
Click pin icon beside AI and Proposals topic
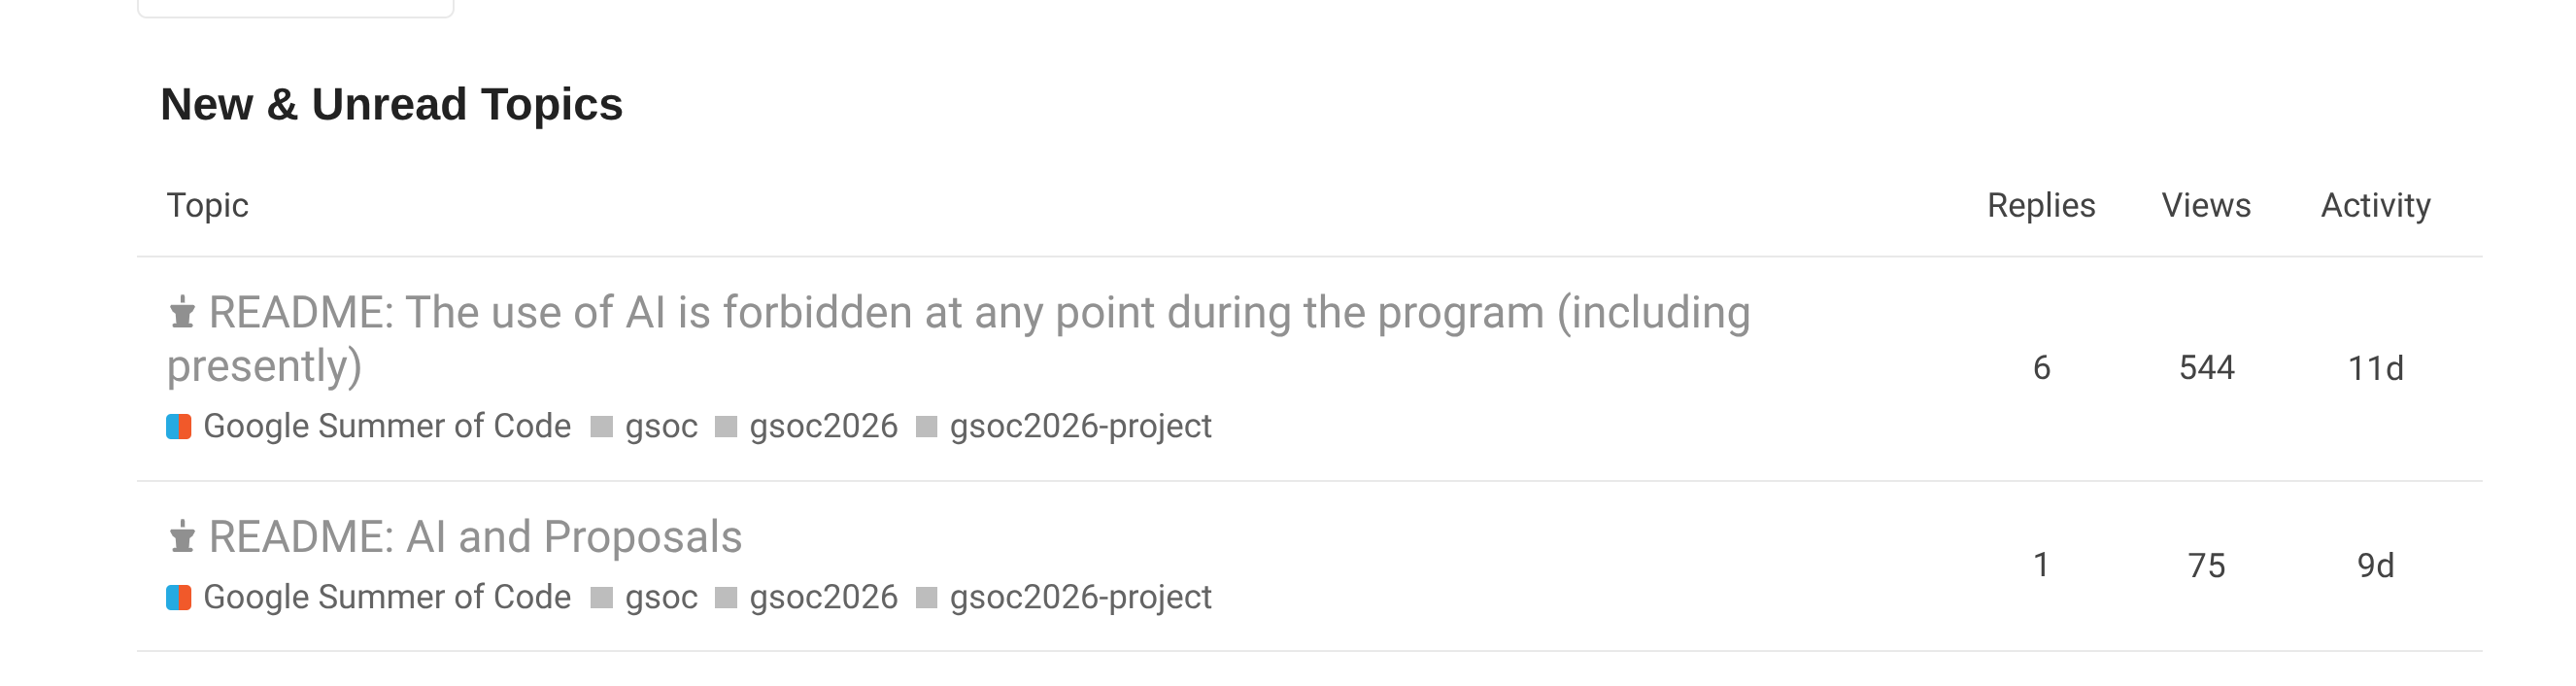click(x=182, y=538)
